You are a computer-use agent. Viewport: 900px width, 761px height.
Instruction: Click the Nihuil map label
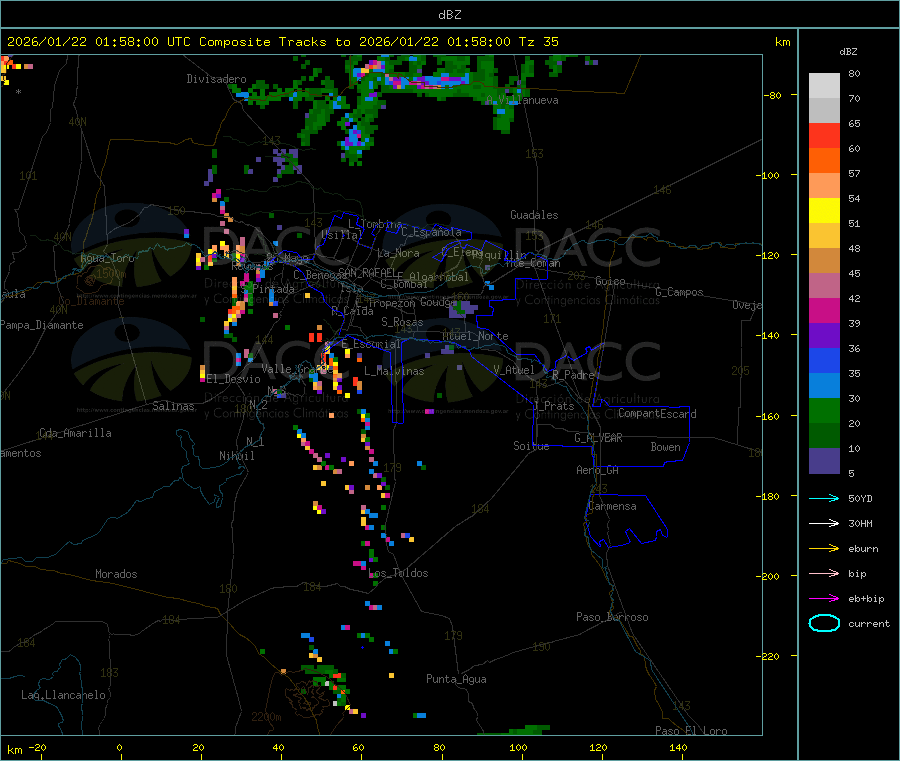tap(236, 456)
